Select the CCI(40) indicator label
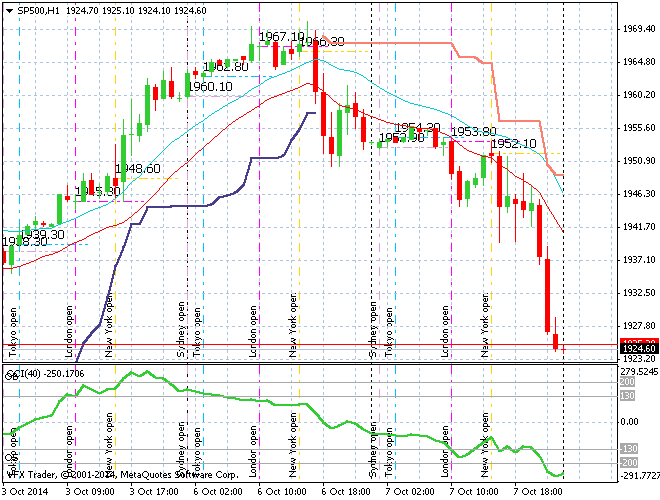The height and width of the screenshot is (500, 660). pos(25,374)
